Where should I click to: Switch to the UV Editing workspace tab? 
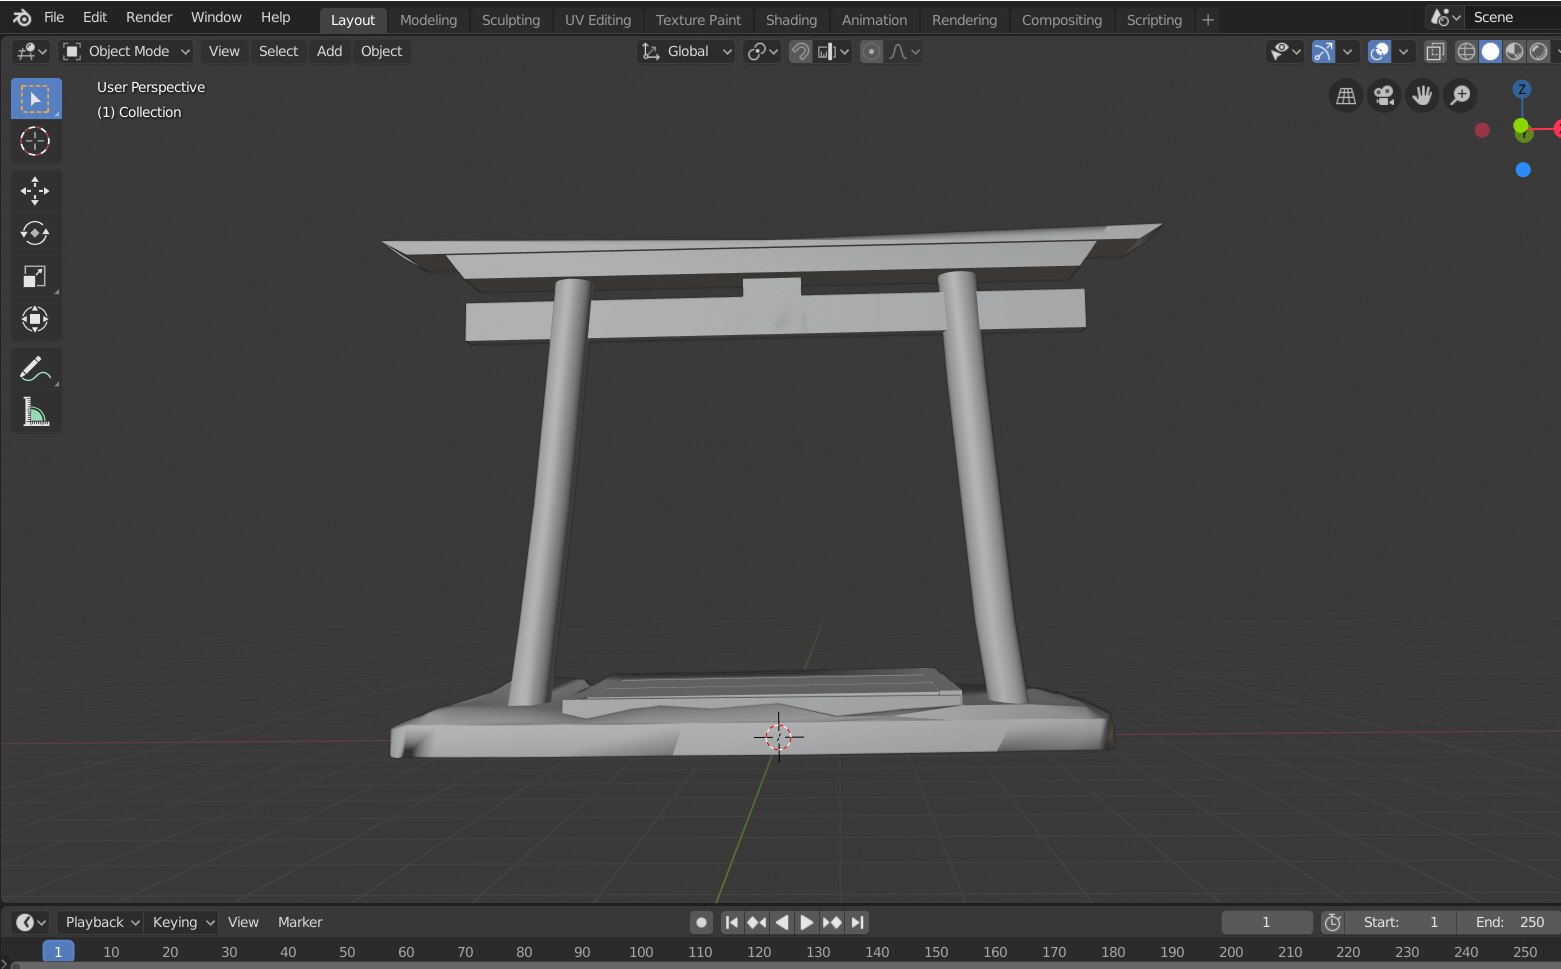point(598,20)
